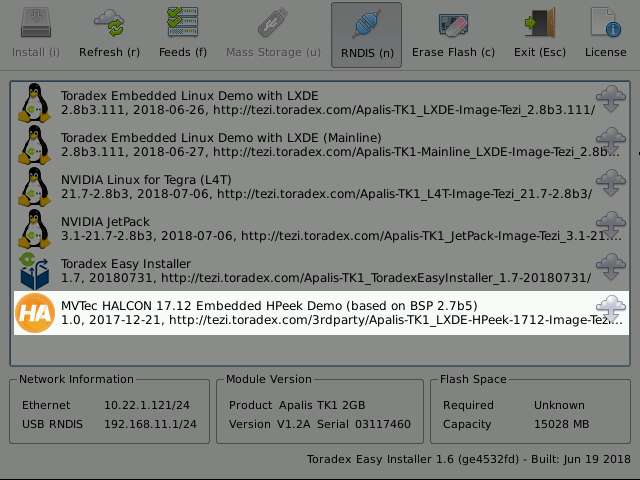
Task: Click penguin icon of NVIDIA Linux for Tegra
Action: pos(34,187)
